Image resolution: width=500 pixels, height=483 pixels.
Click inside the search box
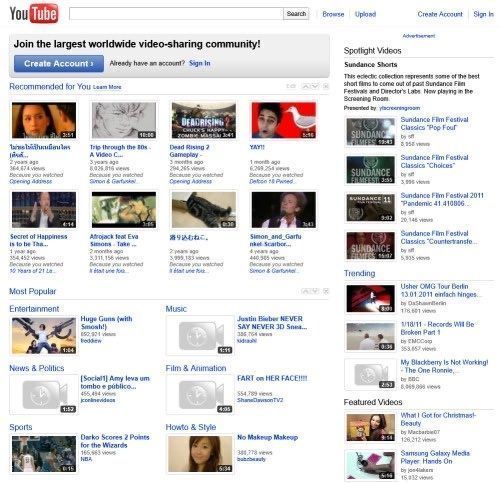pos(176,14)
